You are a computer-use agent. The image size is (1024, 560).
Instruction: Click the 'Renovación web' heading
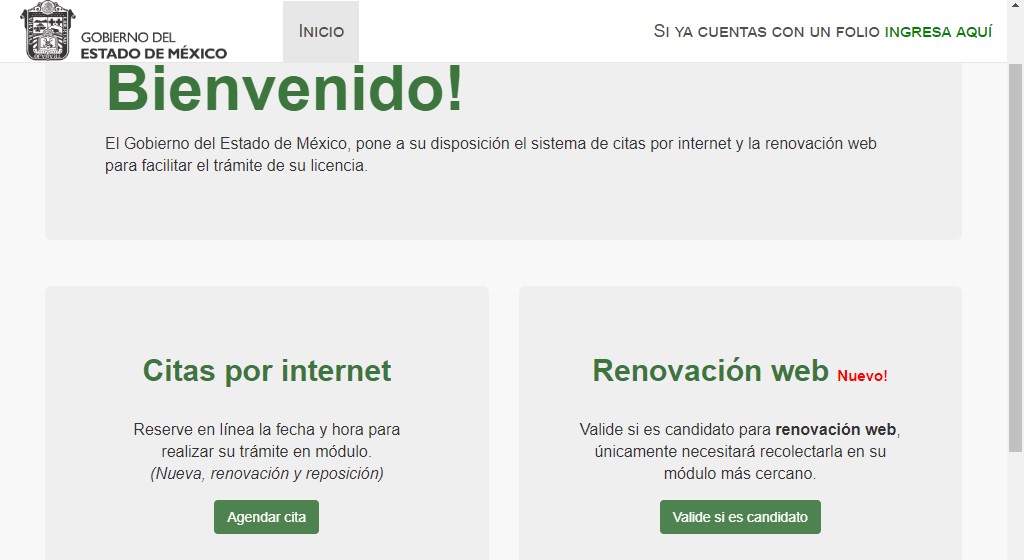pyautogui.click(x=711, y=371)
